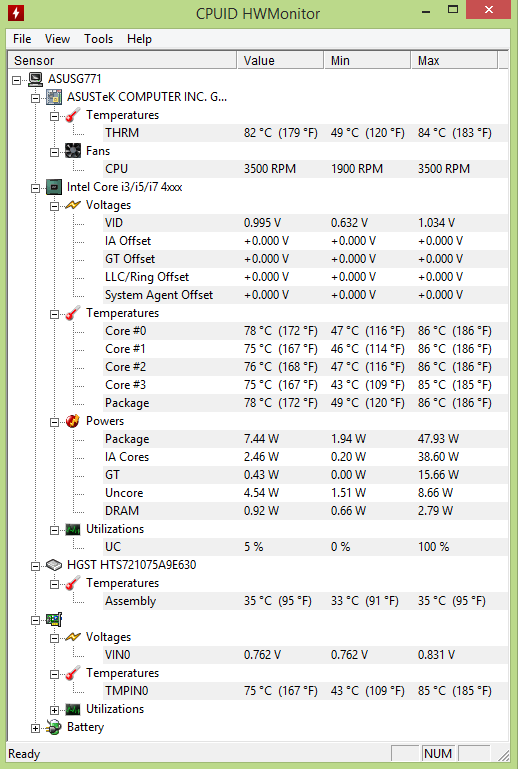Collapse the Intel Core i3/i5/i7 node

[x=35, y=188]
